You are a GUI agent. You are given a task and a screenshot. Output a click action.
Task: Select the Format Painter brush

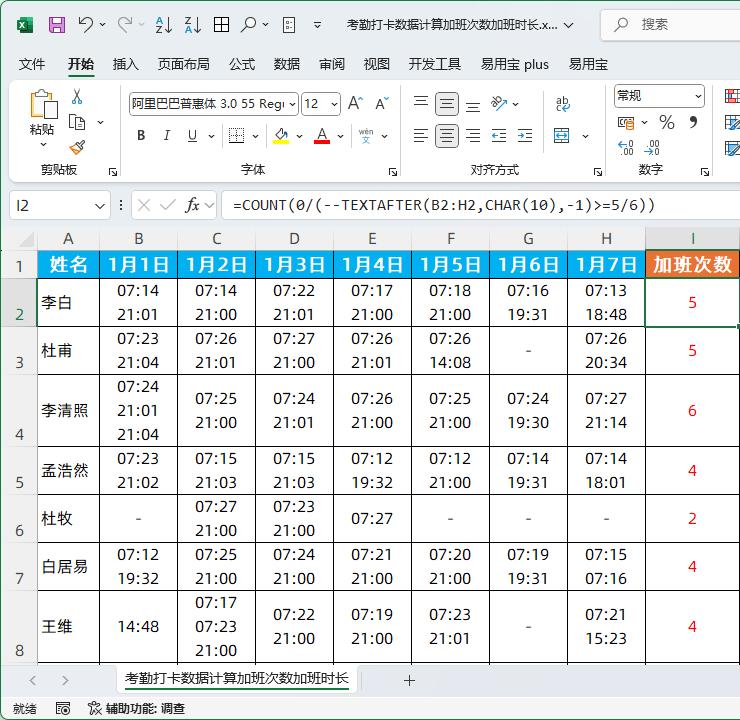point(77,147)
